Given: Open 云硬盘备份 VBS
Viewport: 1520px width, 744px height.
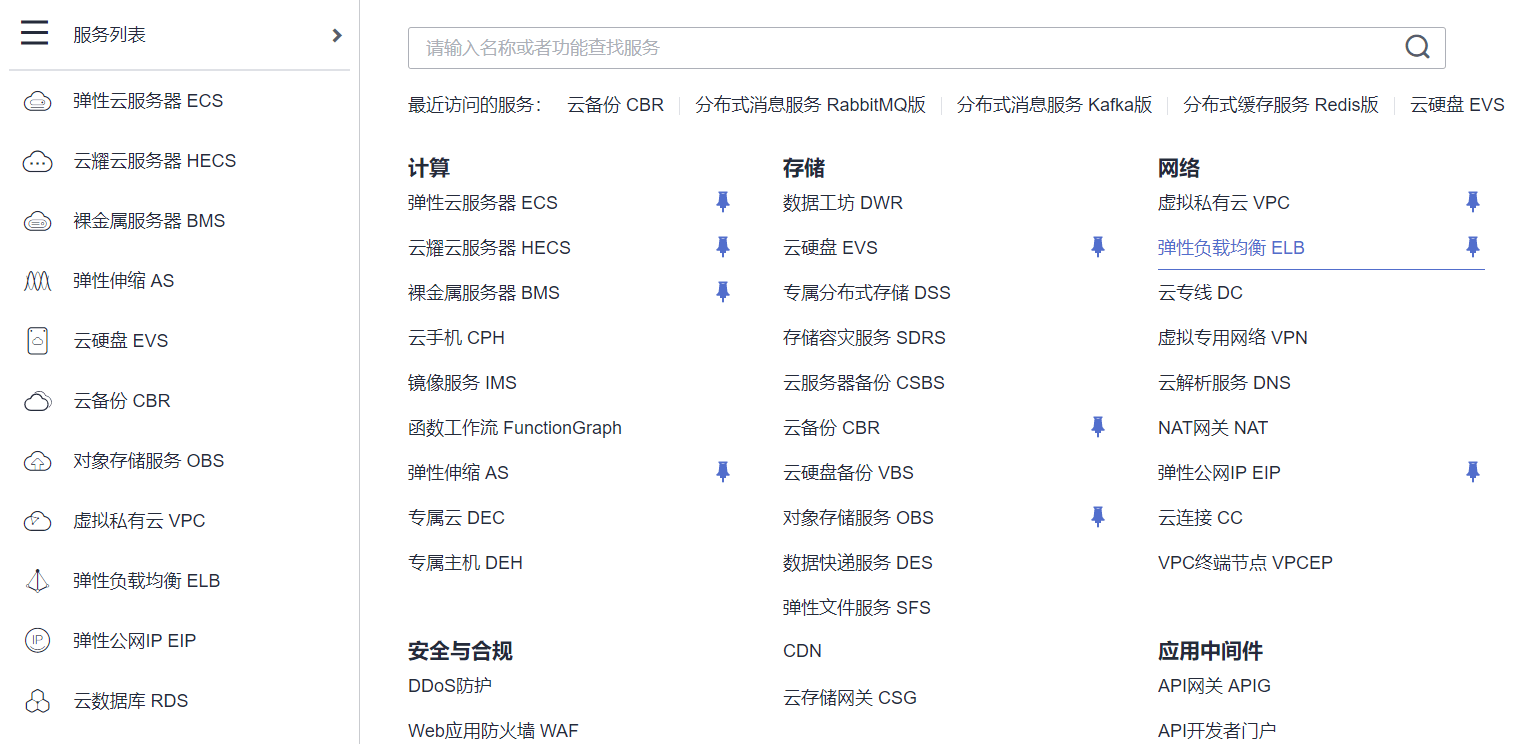Looking at the screenshot, I should coord(848,473).
